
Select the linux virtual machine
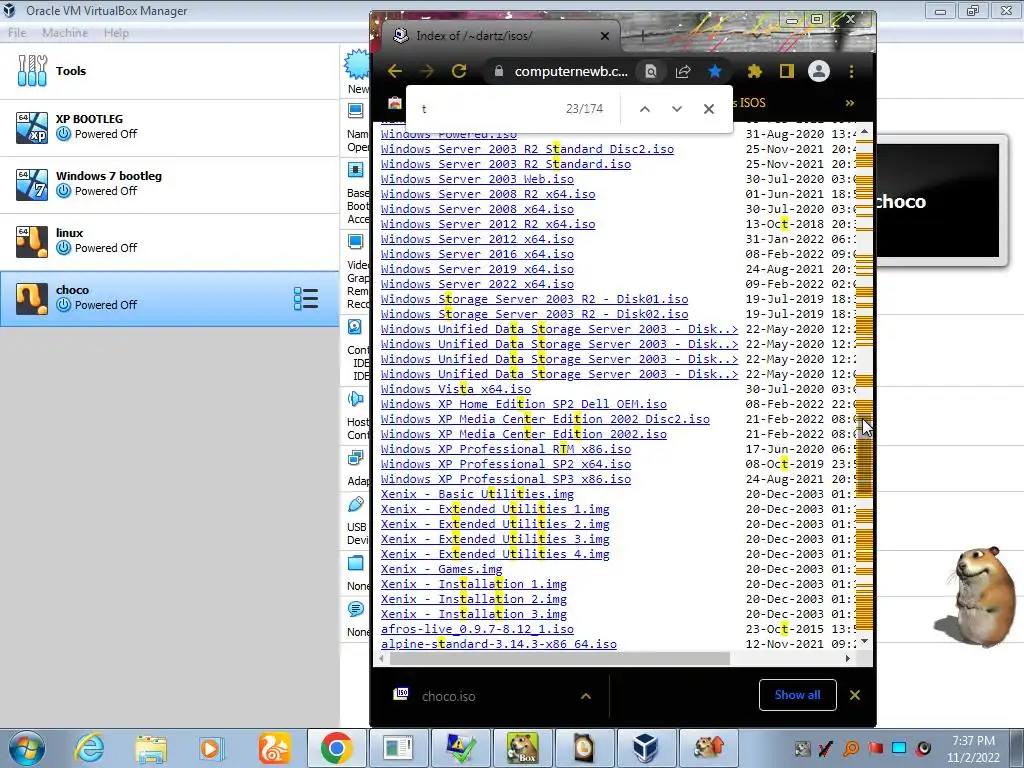(x=169, y=241)
